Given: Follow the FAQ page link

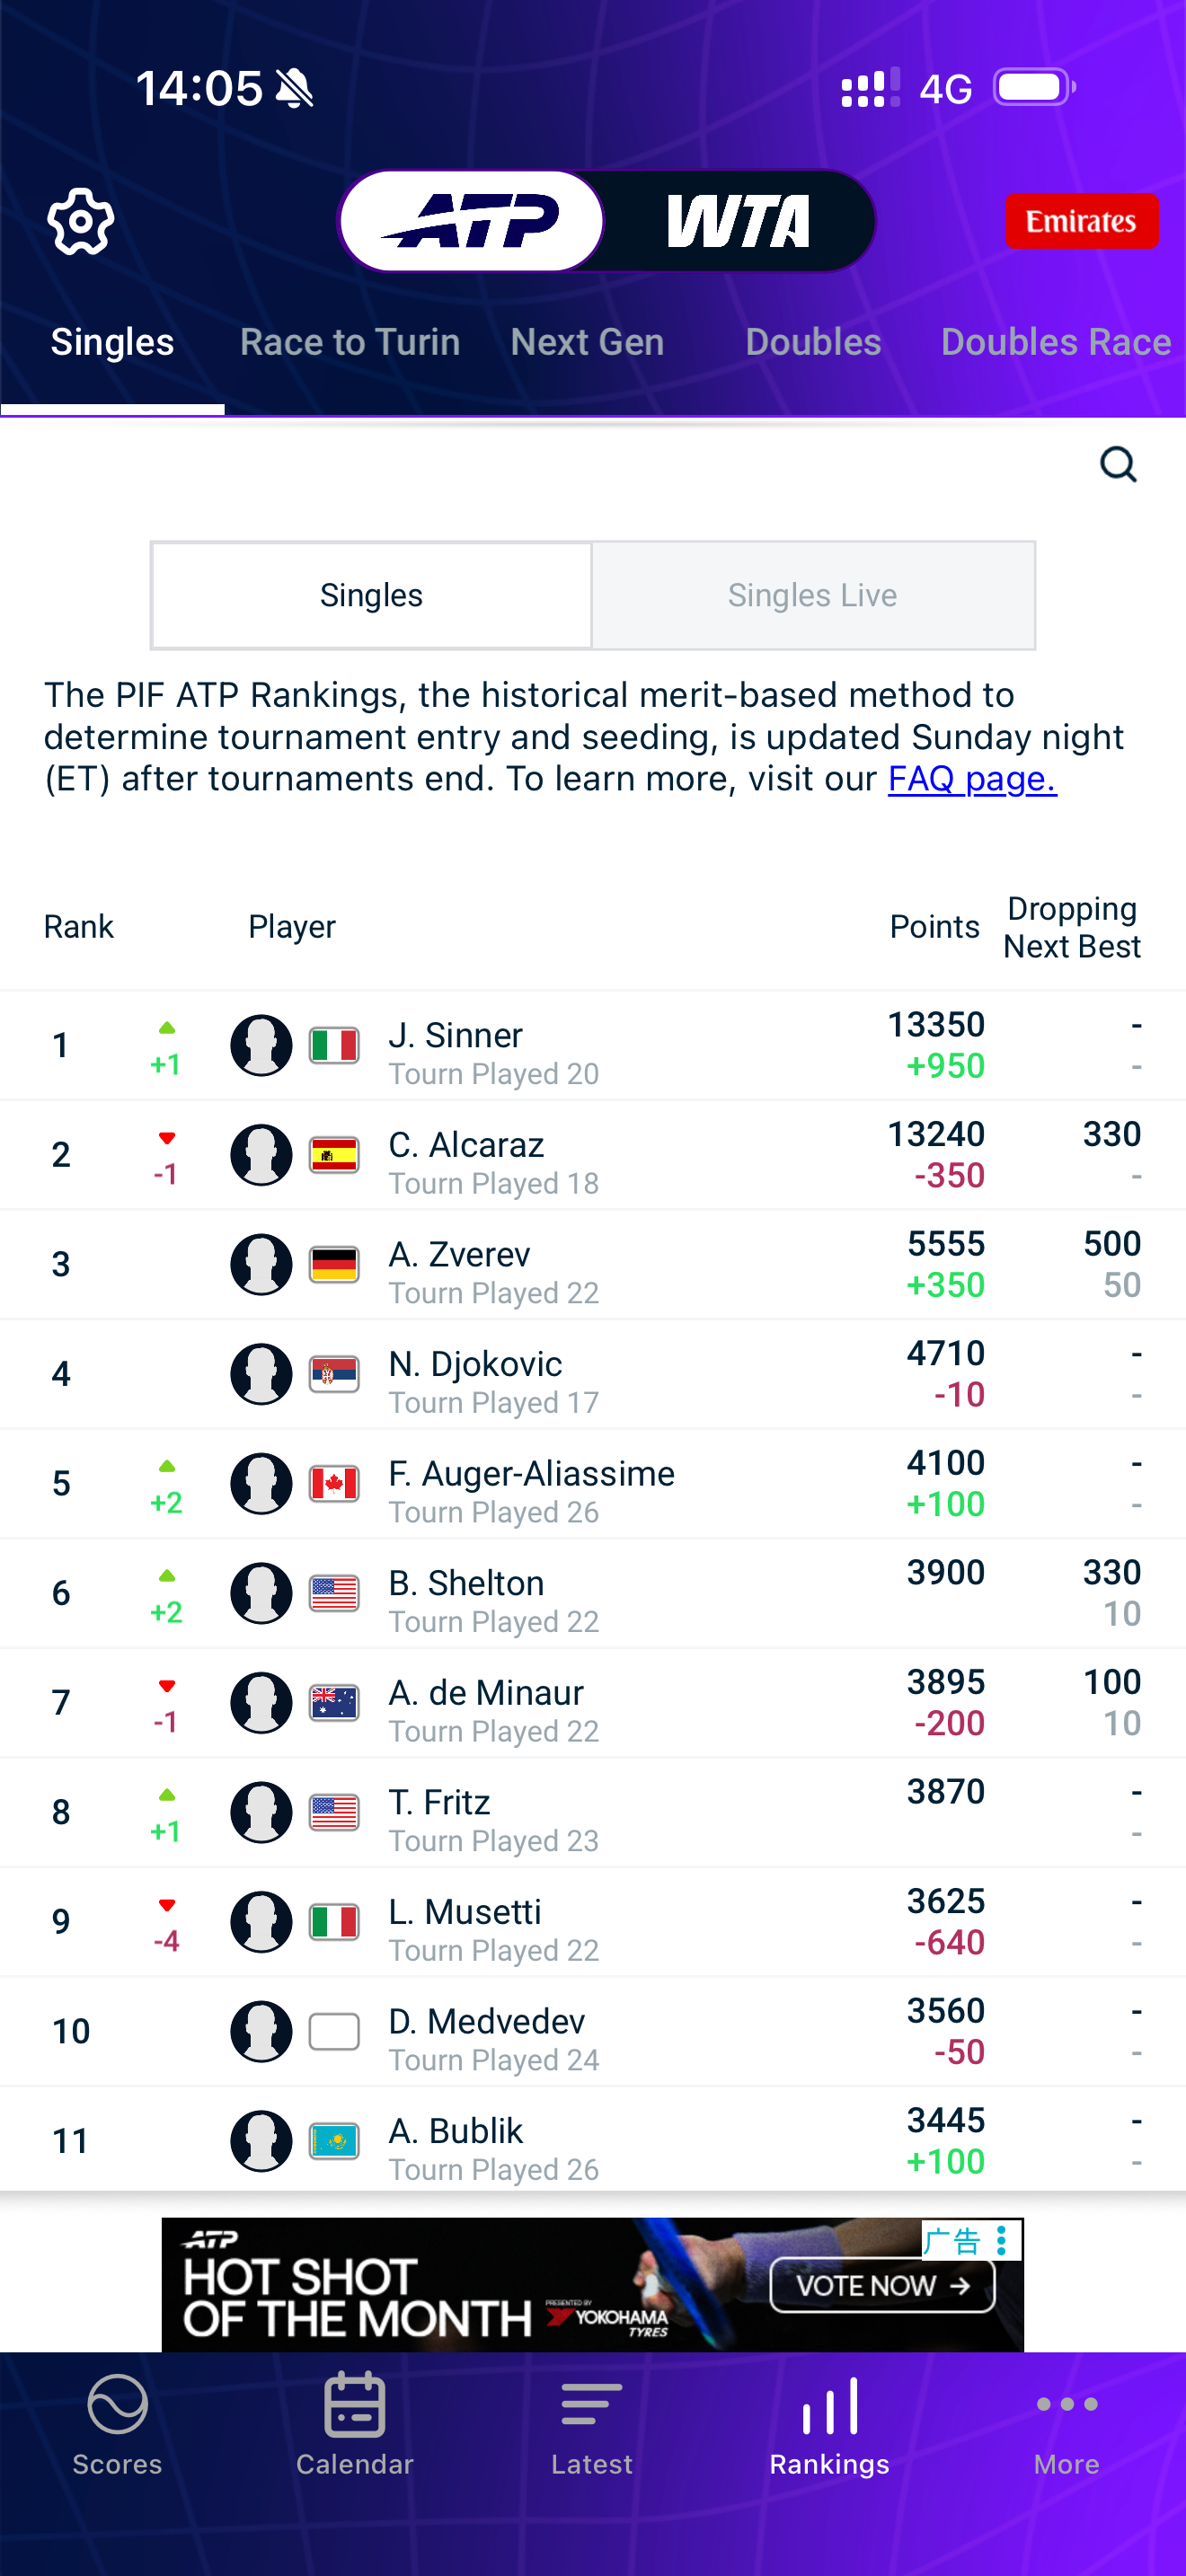Looking at the screenshot, I should 972,778.
